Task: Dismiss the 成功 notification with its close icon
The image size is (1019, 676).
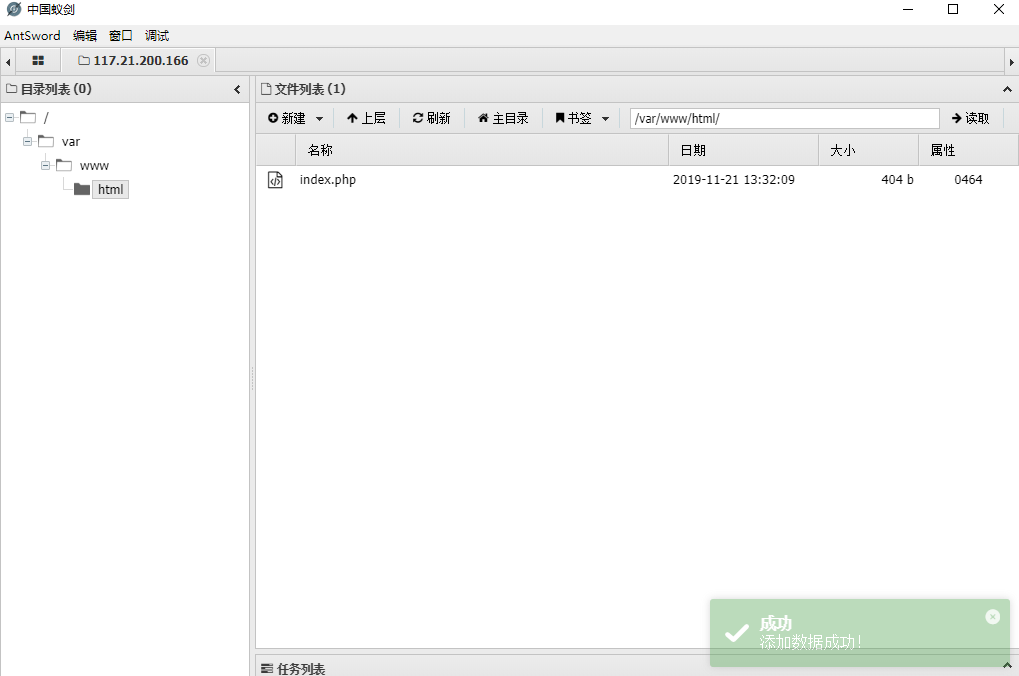Action: [992, 617]
